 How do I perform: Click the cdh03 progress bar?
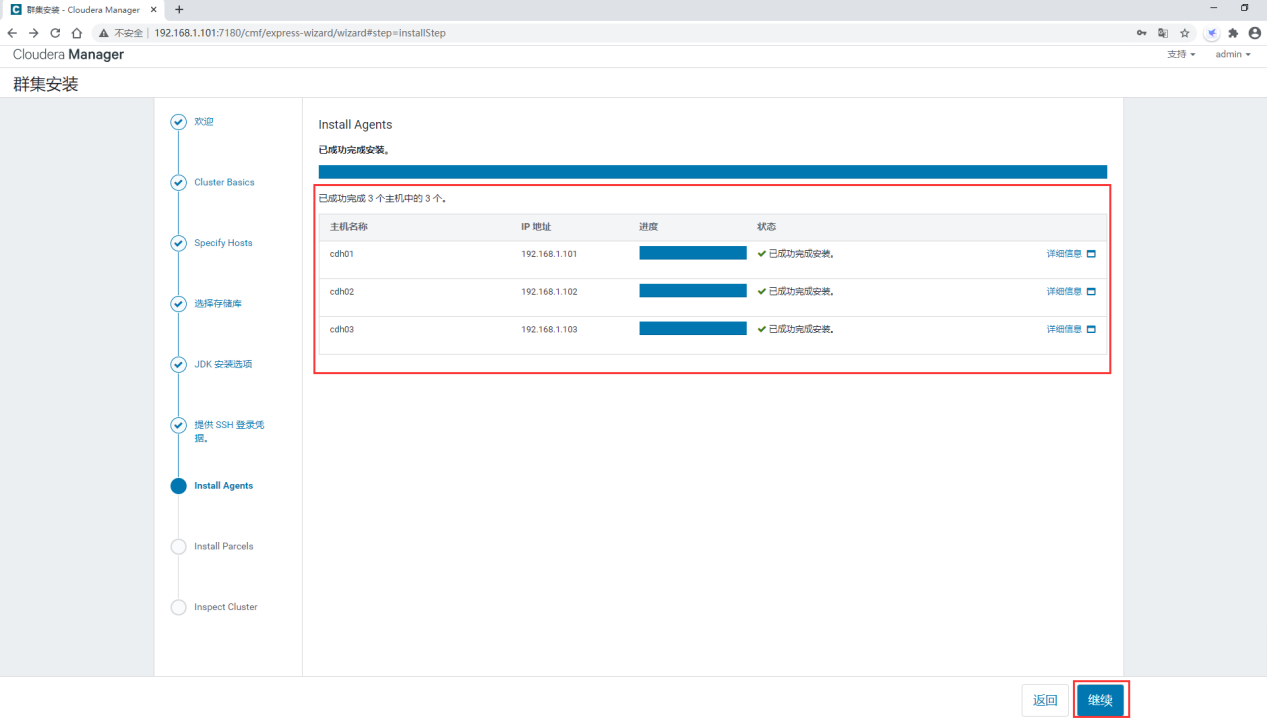[693, 328]
